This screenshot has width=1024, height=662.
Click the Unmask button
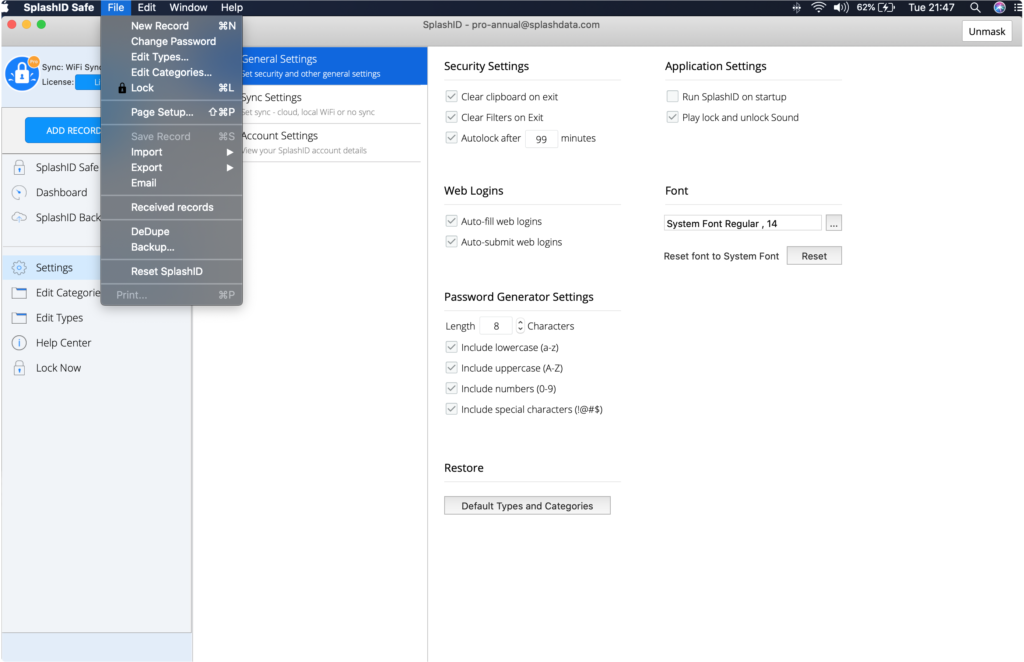click(985, 32)
